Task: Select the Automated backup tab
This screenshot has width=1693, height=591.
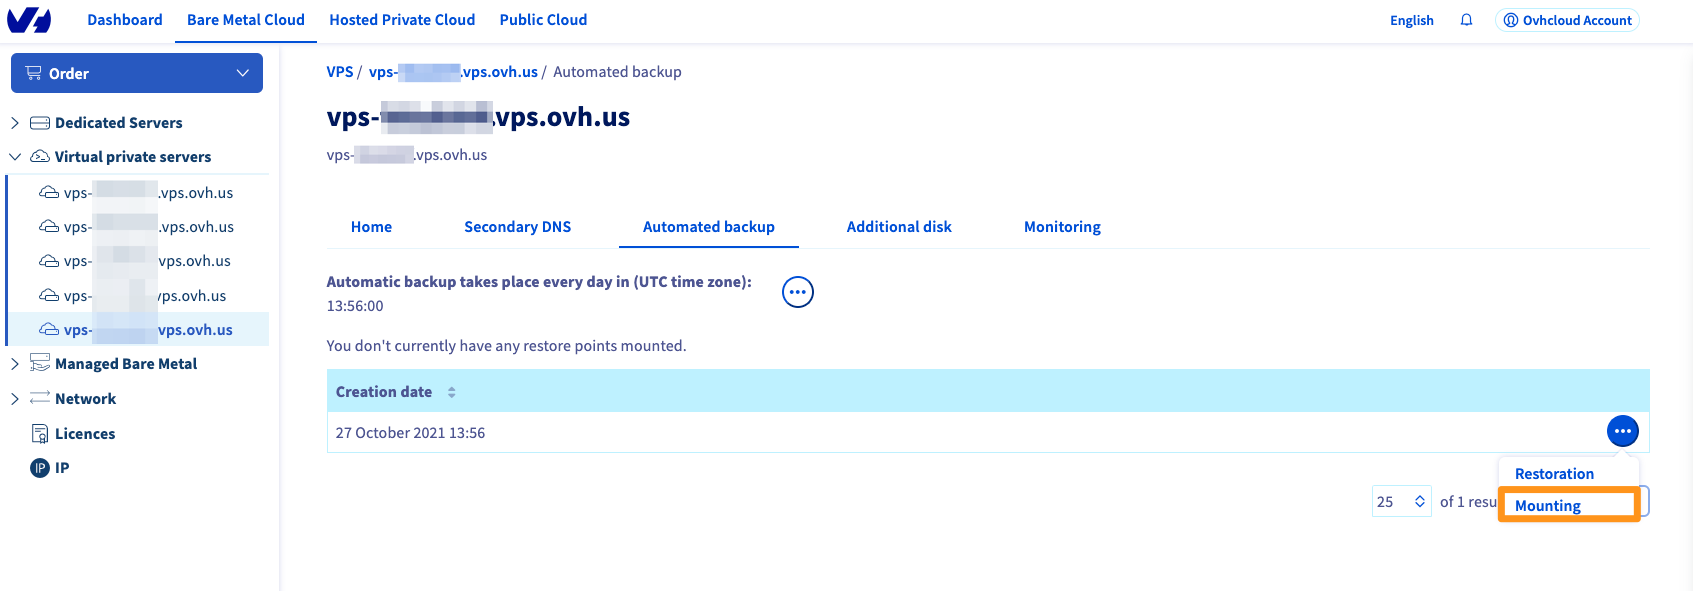Action: [x=709, y=227]
